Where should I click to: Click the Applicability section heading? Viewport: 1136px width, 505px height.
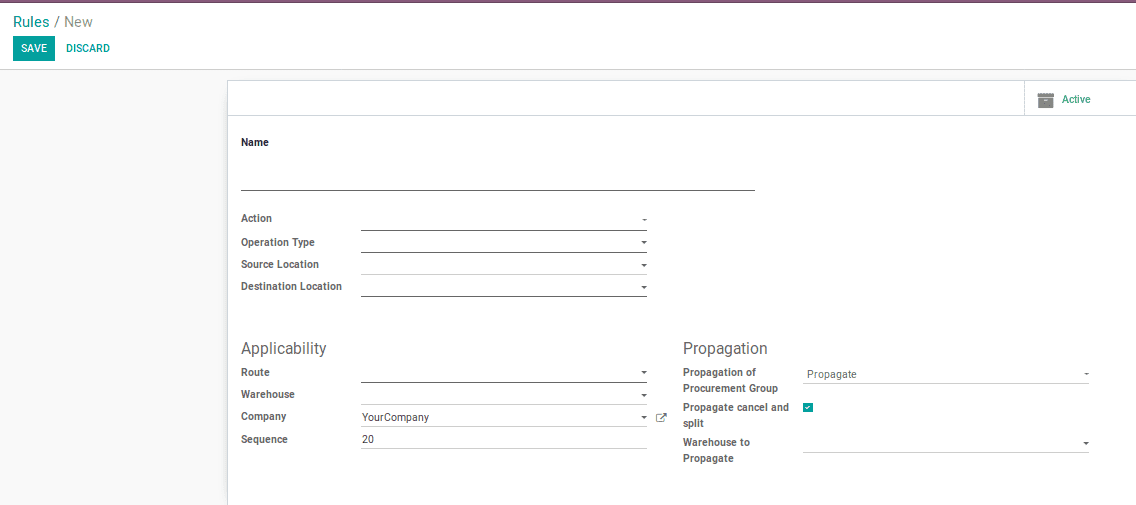tap(283, 349)
